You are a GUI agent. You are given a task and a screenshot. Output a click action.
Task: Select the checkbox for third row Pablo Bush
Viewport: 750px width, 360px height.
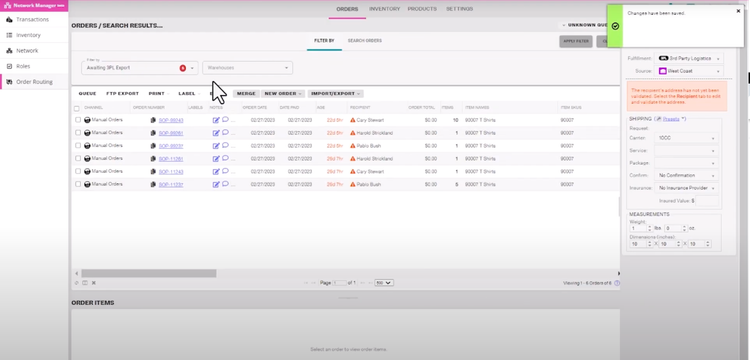78,146
